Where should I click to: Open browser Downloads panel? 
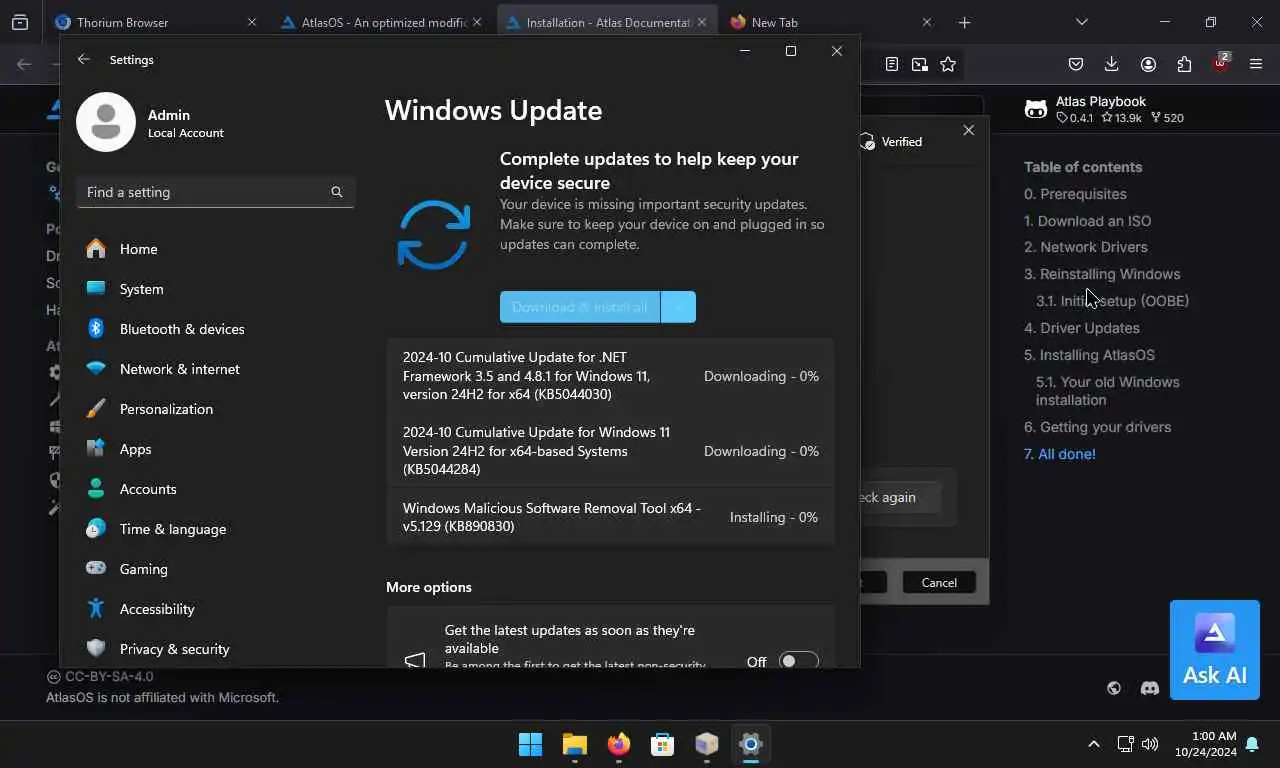[1112, 64]
